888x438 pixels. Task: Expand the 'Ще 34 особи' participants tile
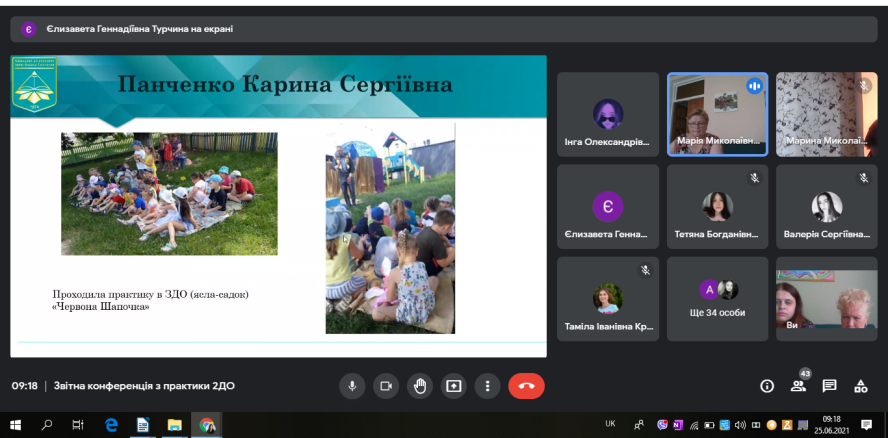click(717, 298)
